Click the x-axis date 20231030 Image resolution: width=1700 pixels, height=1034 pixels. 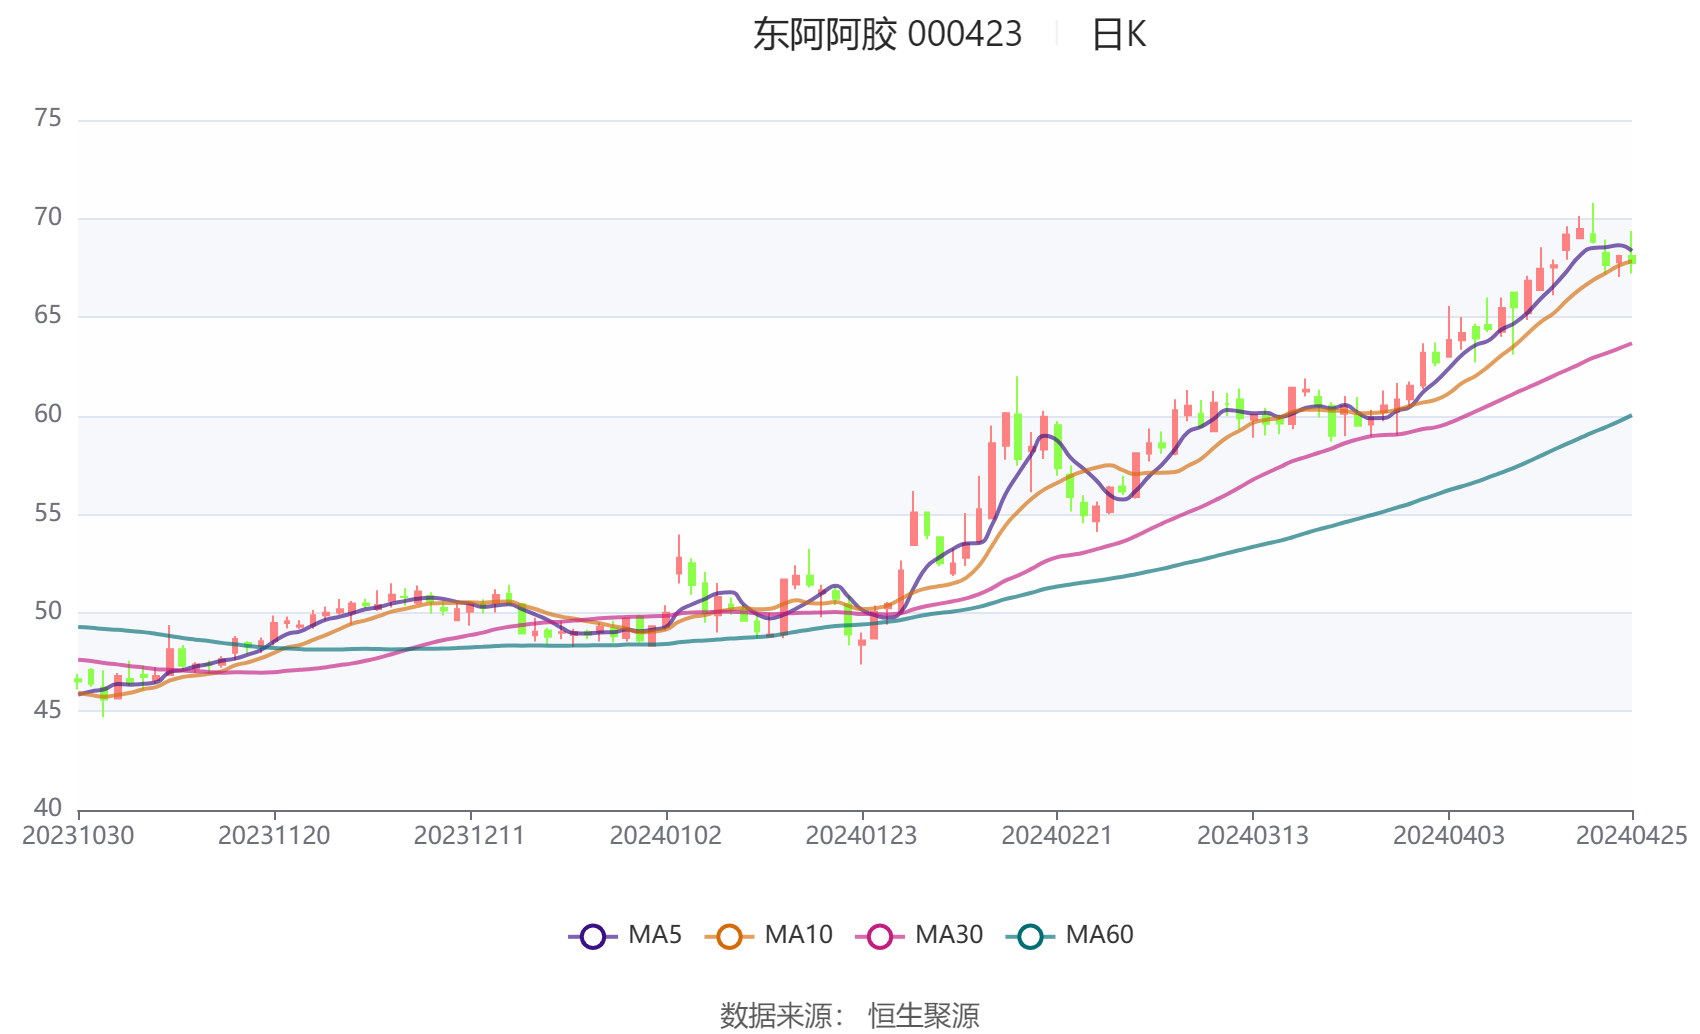[x=78, y=836]
